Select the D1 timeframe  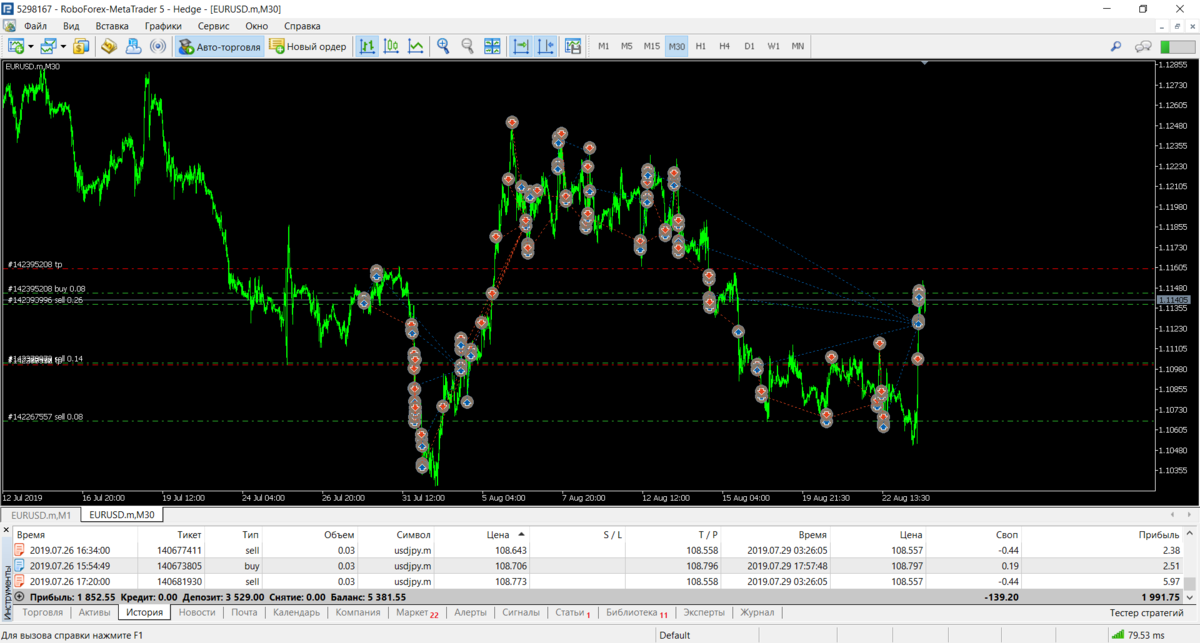(x=749, y=46)
